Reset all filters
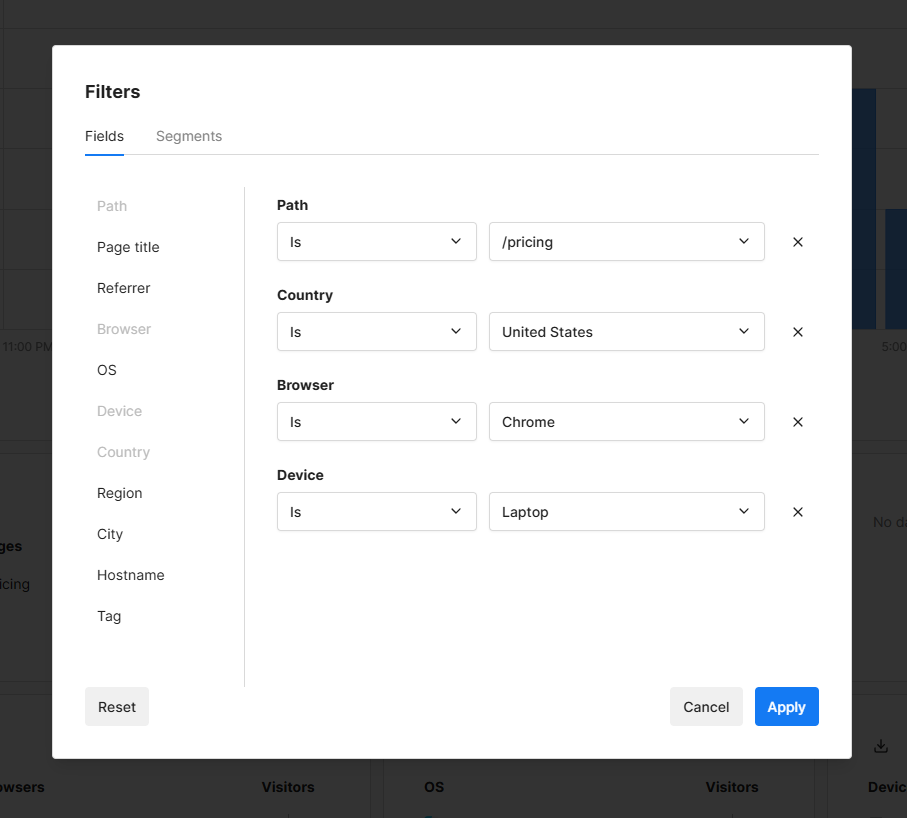Image resolution: width=907 pixels, height=818 pixels. tap(117, 707)
